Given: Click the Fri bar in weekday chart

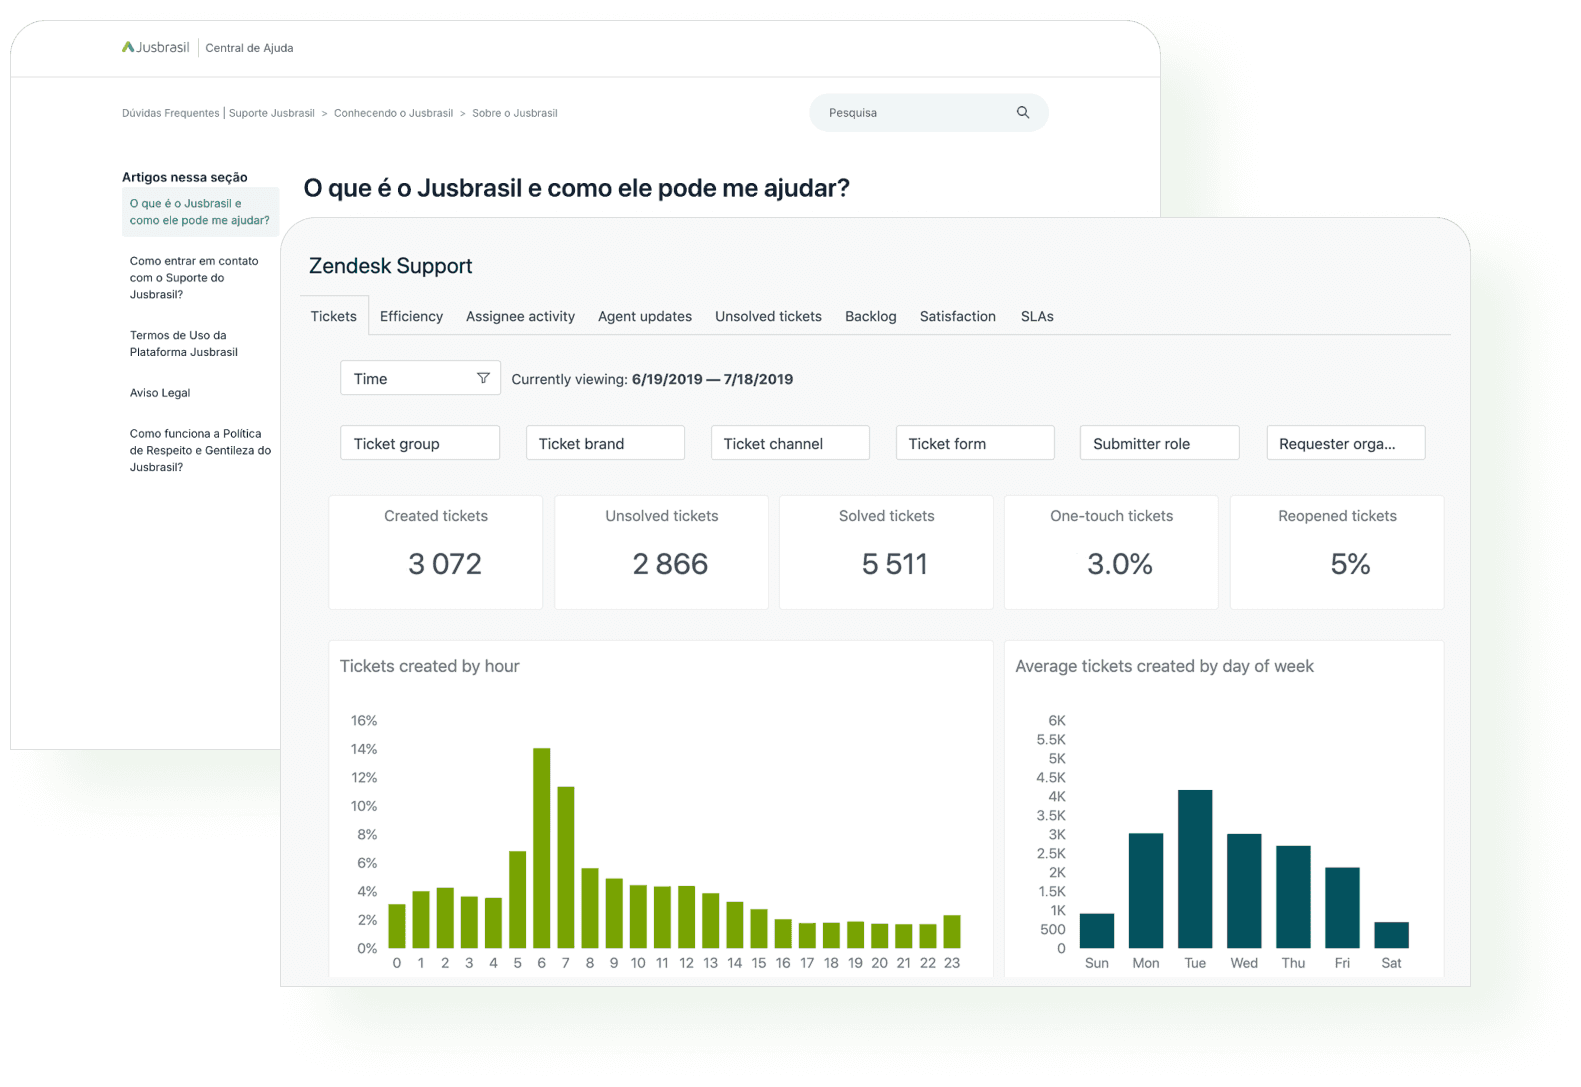Looking at the screenshot, I should point(1342,908).
